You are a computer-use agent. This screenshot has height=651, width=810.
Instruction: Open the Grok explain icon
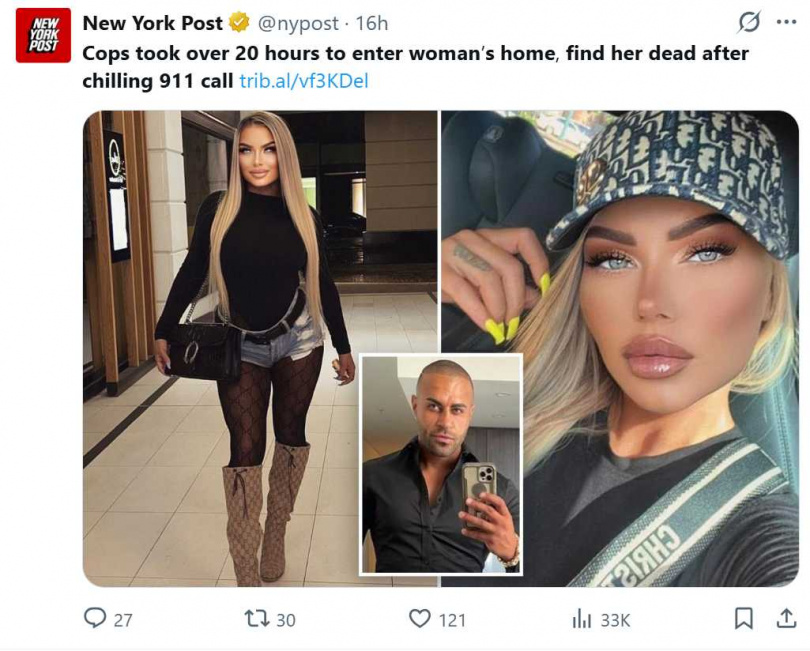(x=749, y=22)
